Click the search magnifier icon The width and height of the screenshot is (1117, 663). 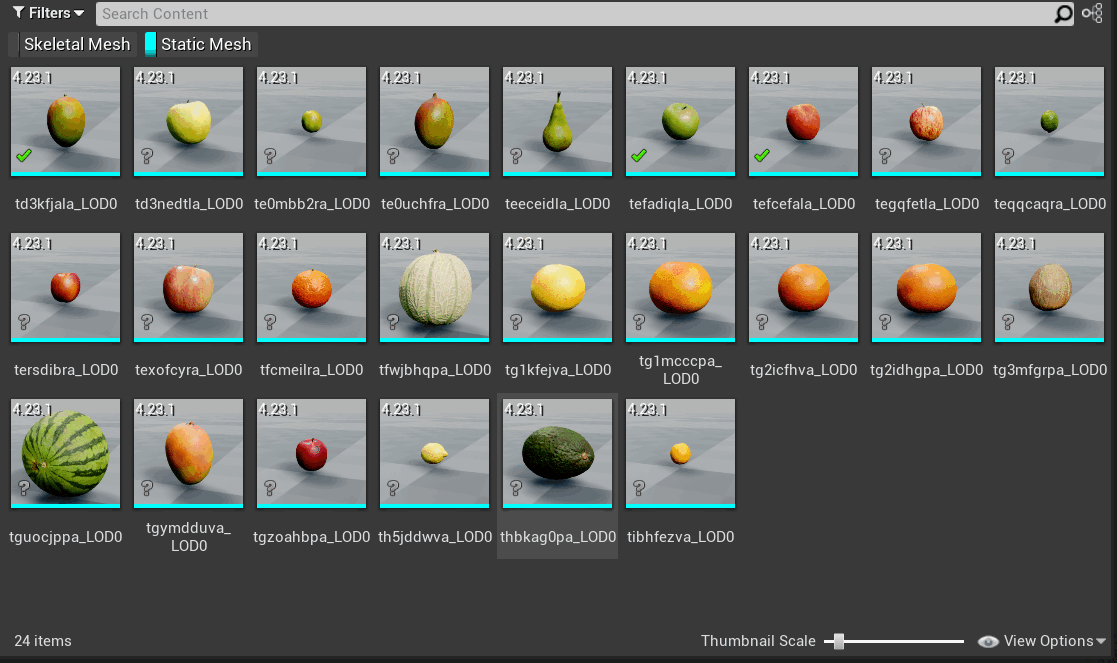1063,13
